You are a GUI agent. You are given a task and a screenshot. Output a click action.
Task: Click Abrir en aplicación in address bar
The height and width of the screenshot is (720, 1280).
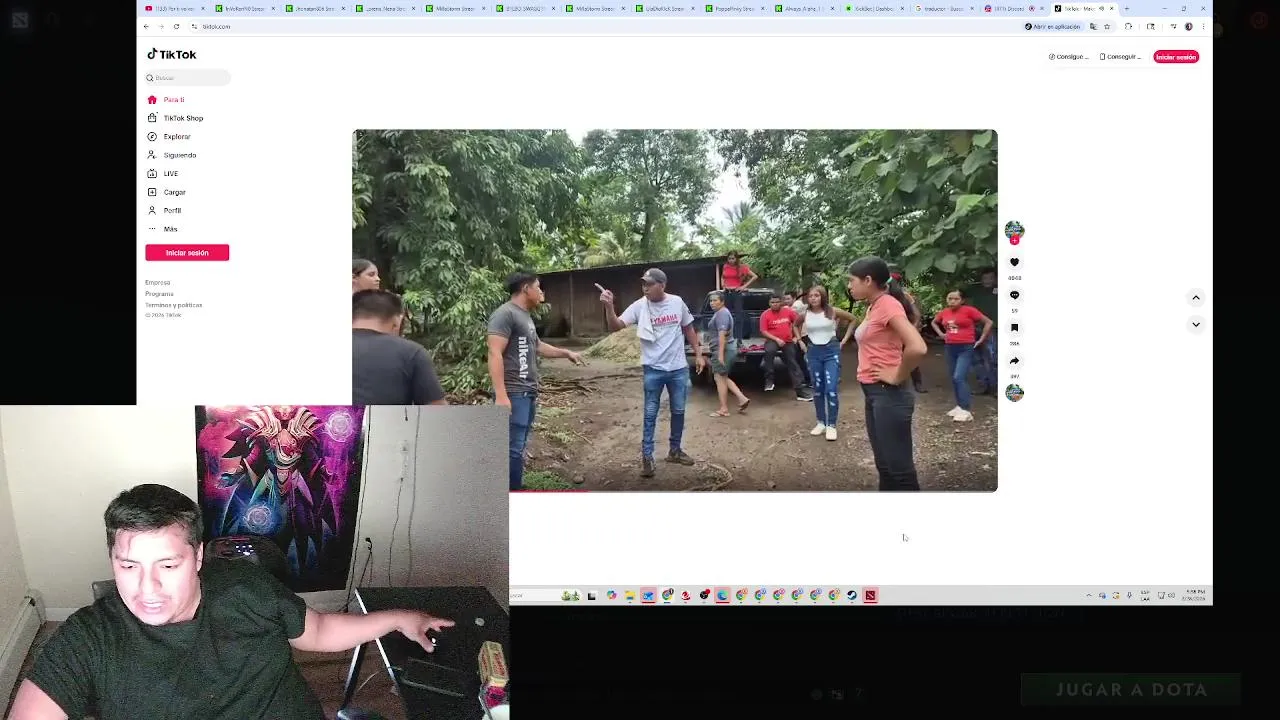point(1052,27)
